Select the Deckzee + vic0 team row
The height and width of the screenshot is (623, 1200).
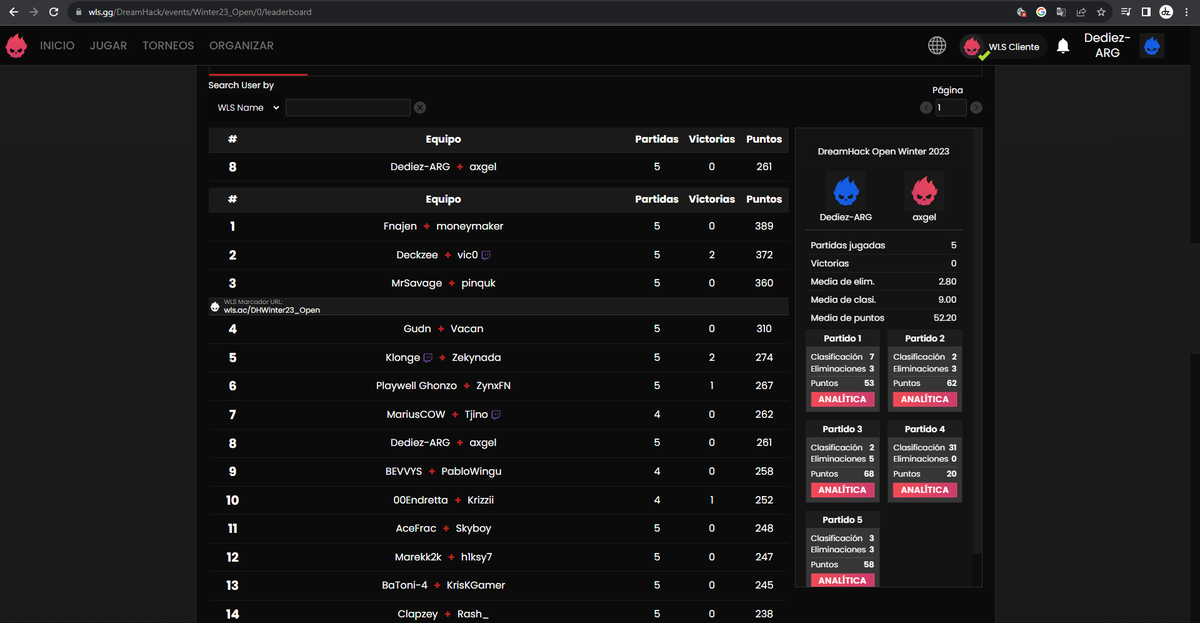coord(498,255)
